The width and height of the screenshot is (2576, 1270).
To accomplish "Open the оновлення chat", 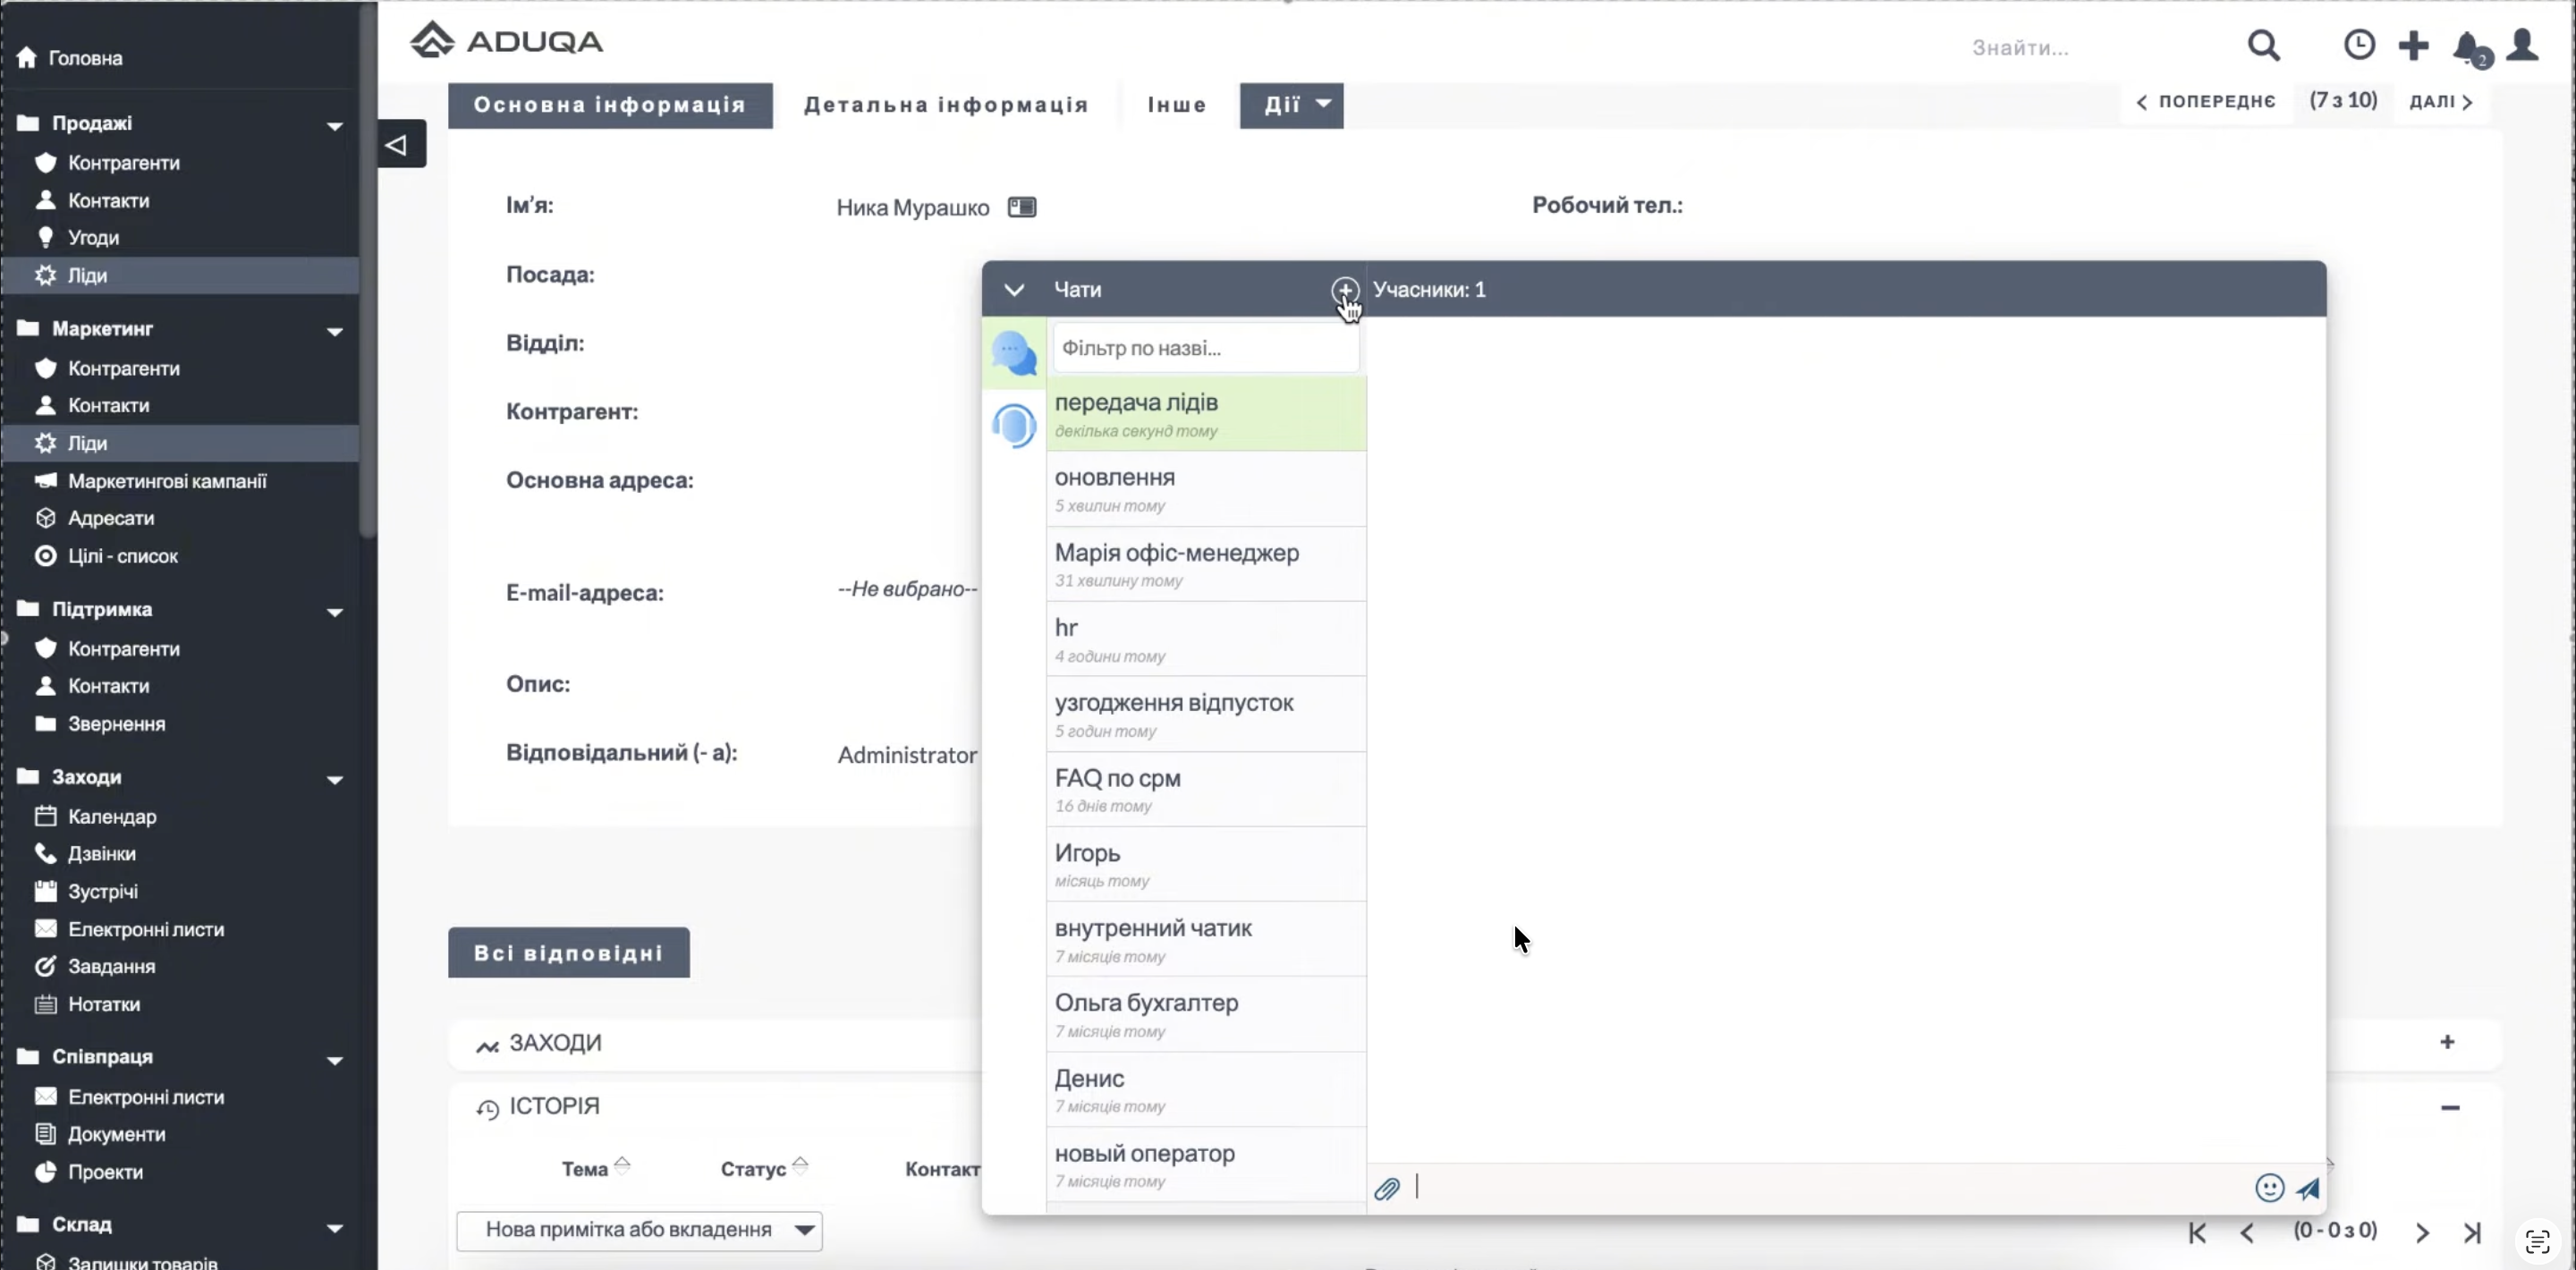I will (1206, 489).
